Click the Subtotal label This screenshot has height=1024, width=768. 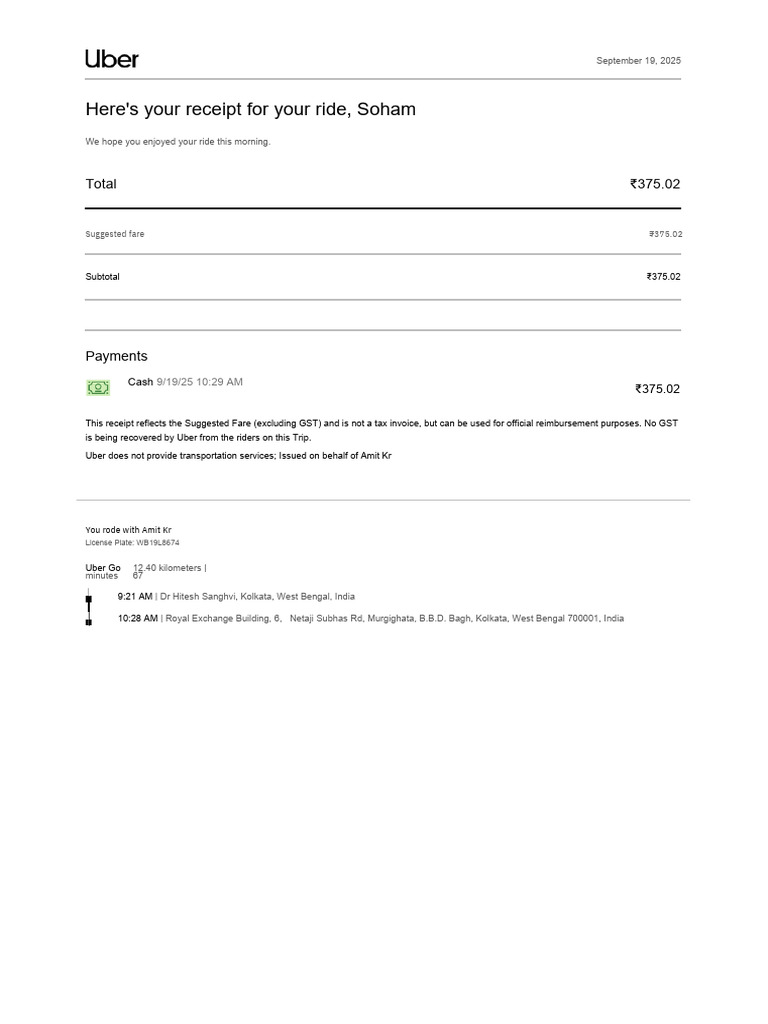[103, 277]
